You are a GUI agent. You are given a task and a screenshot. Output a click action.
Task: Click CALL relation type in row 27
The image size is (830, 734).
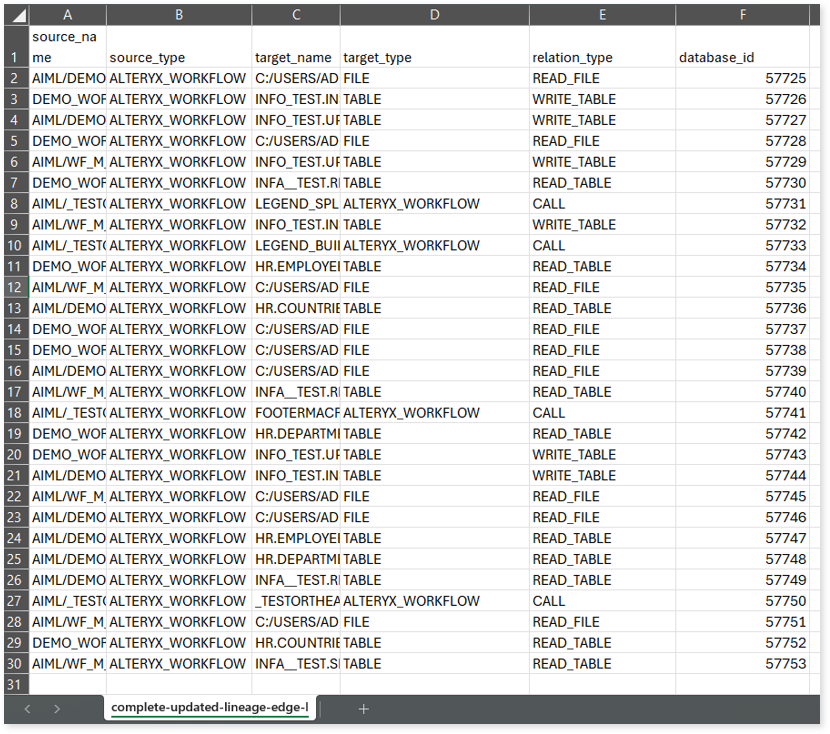(x=602, y=601)
